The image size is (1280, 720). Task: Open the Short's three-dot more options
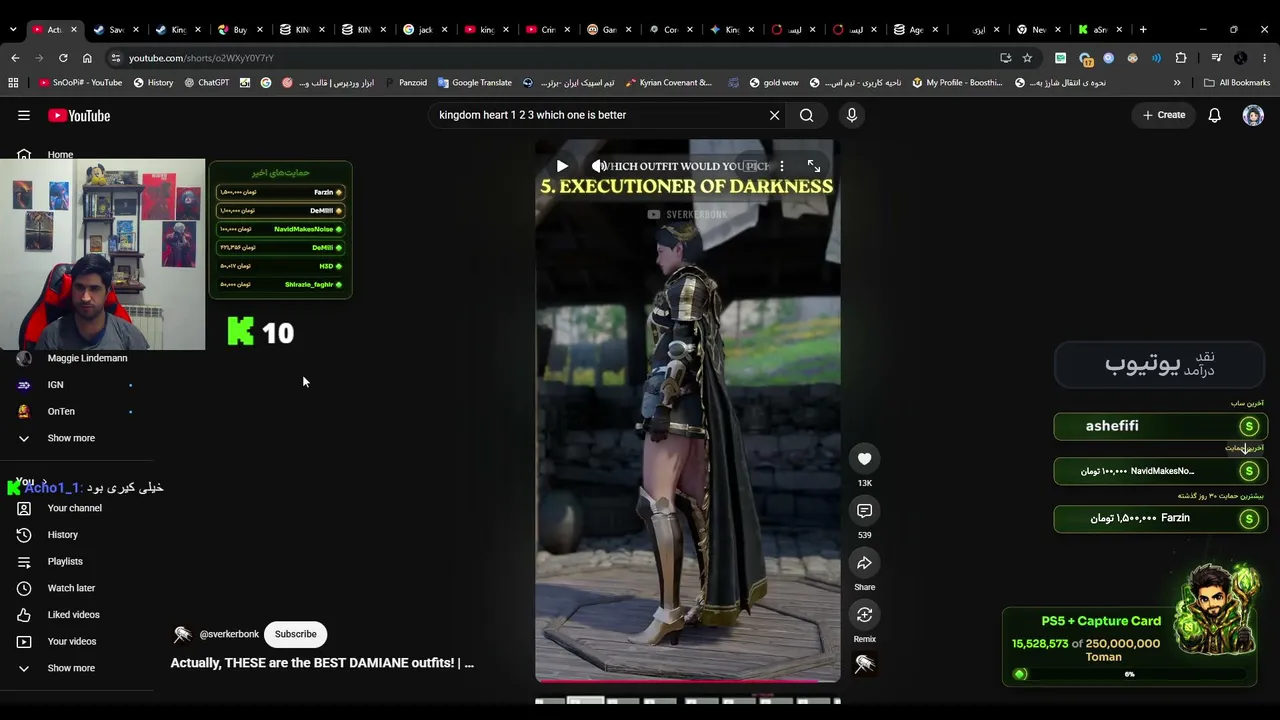click(x=782, y=166)
